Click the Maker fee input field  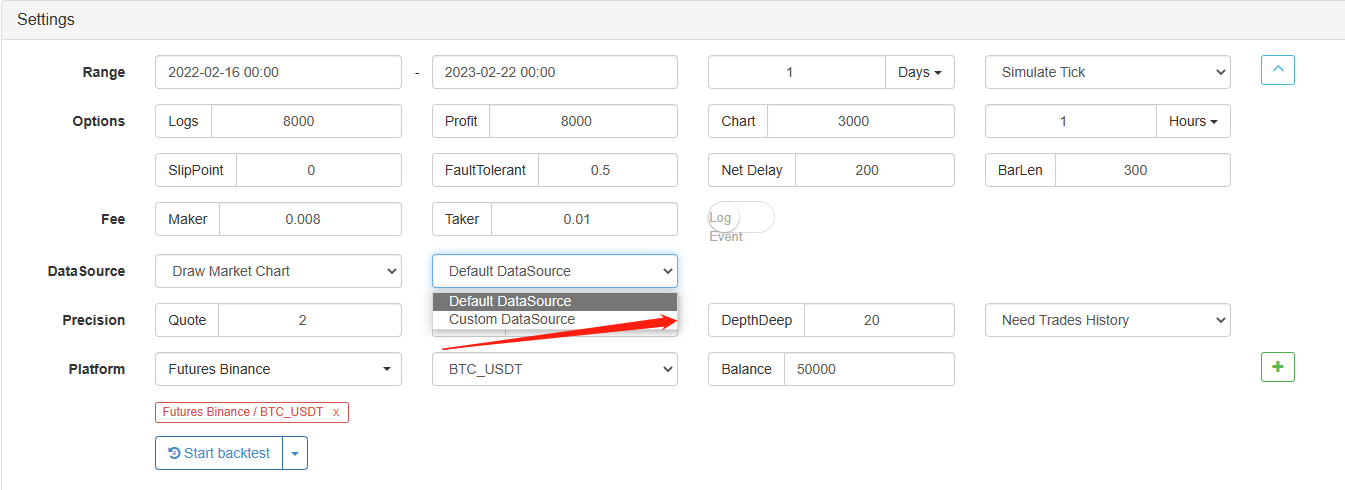(x=310, y=219)
